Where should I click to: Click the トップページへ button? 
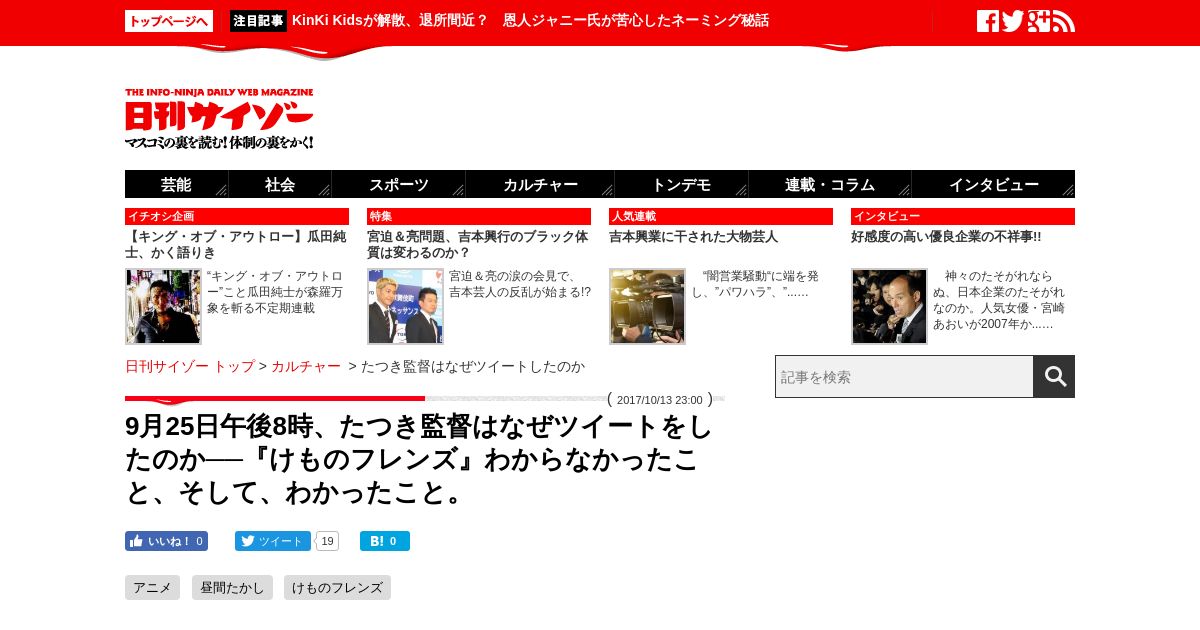pos(169,21)
